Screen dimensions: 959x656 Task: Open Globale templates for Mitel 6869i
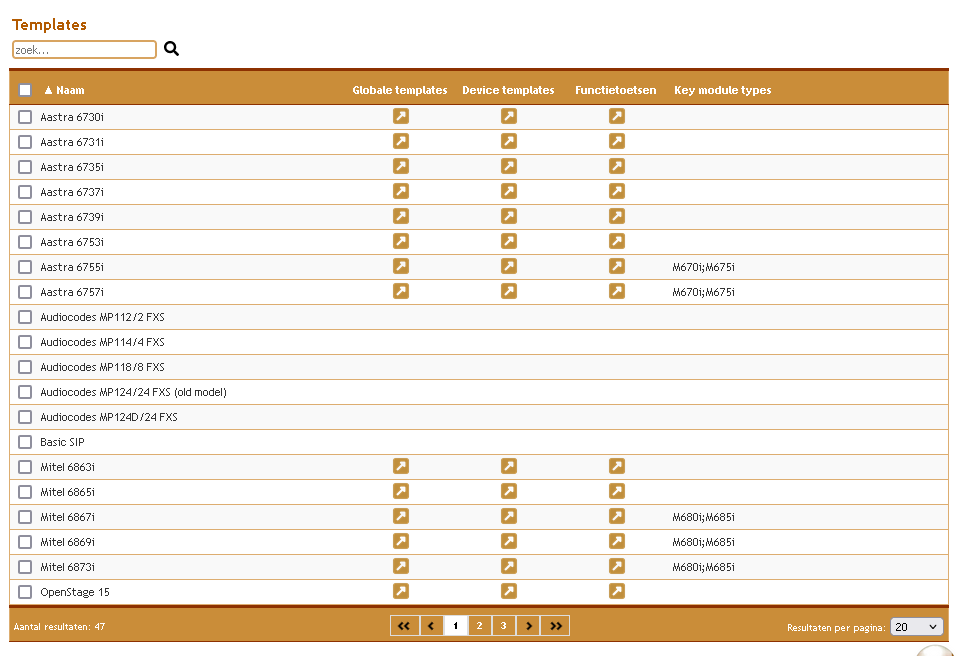pyautogui.click(x=401, y=542)
